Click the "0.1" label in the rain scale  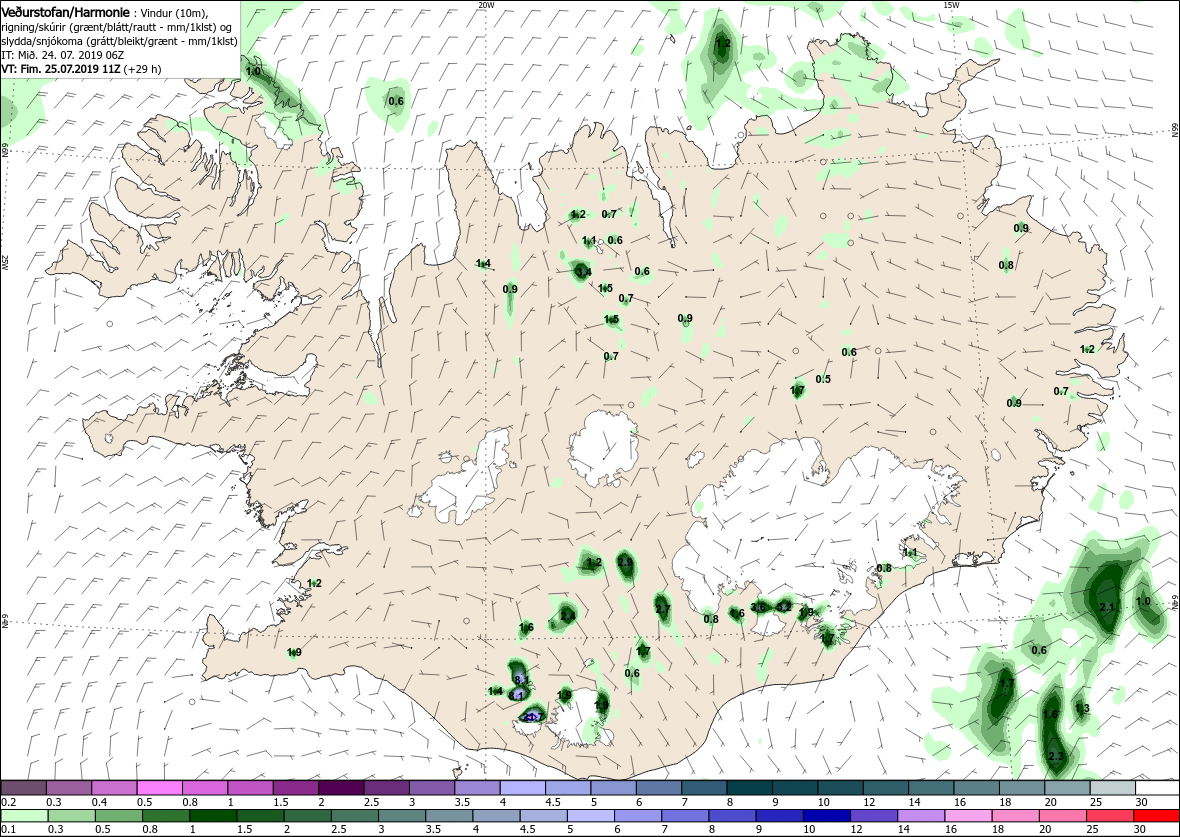pyautogui.click(x=8, y=830)
